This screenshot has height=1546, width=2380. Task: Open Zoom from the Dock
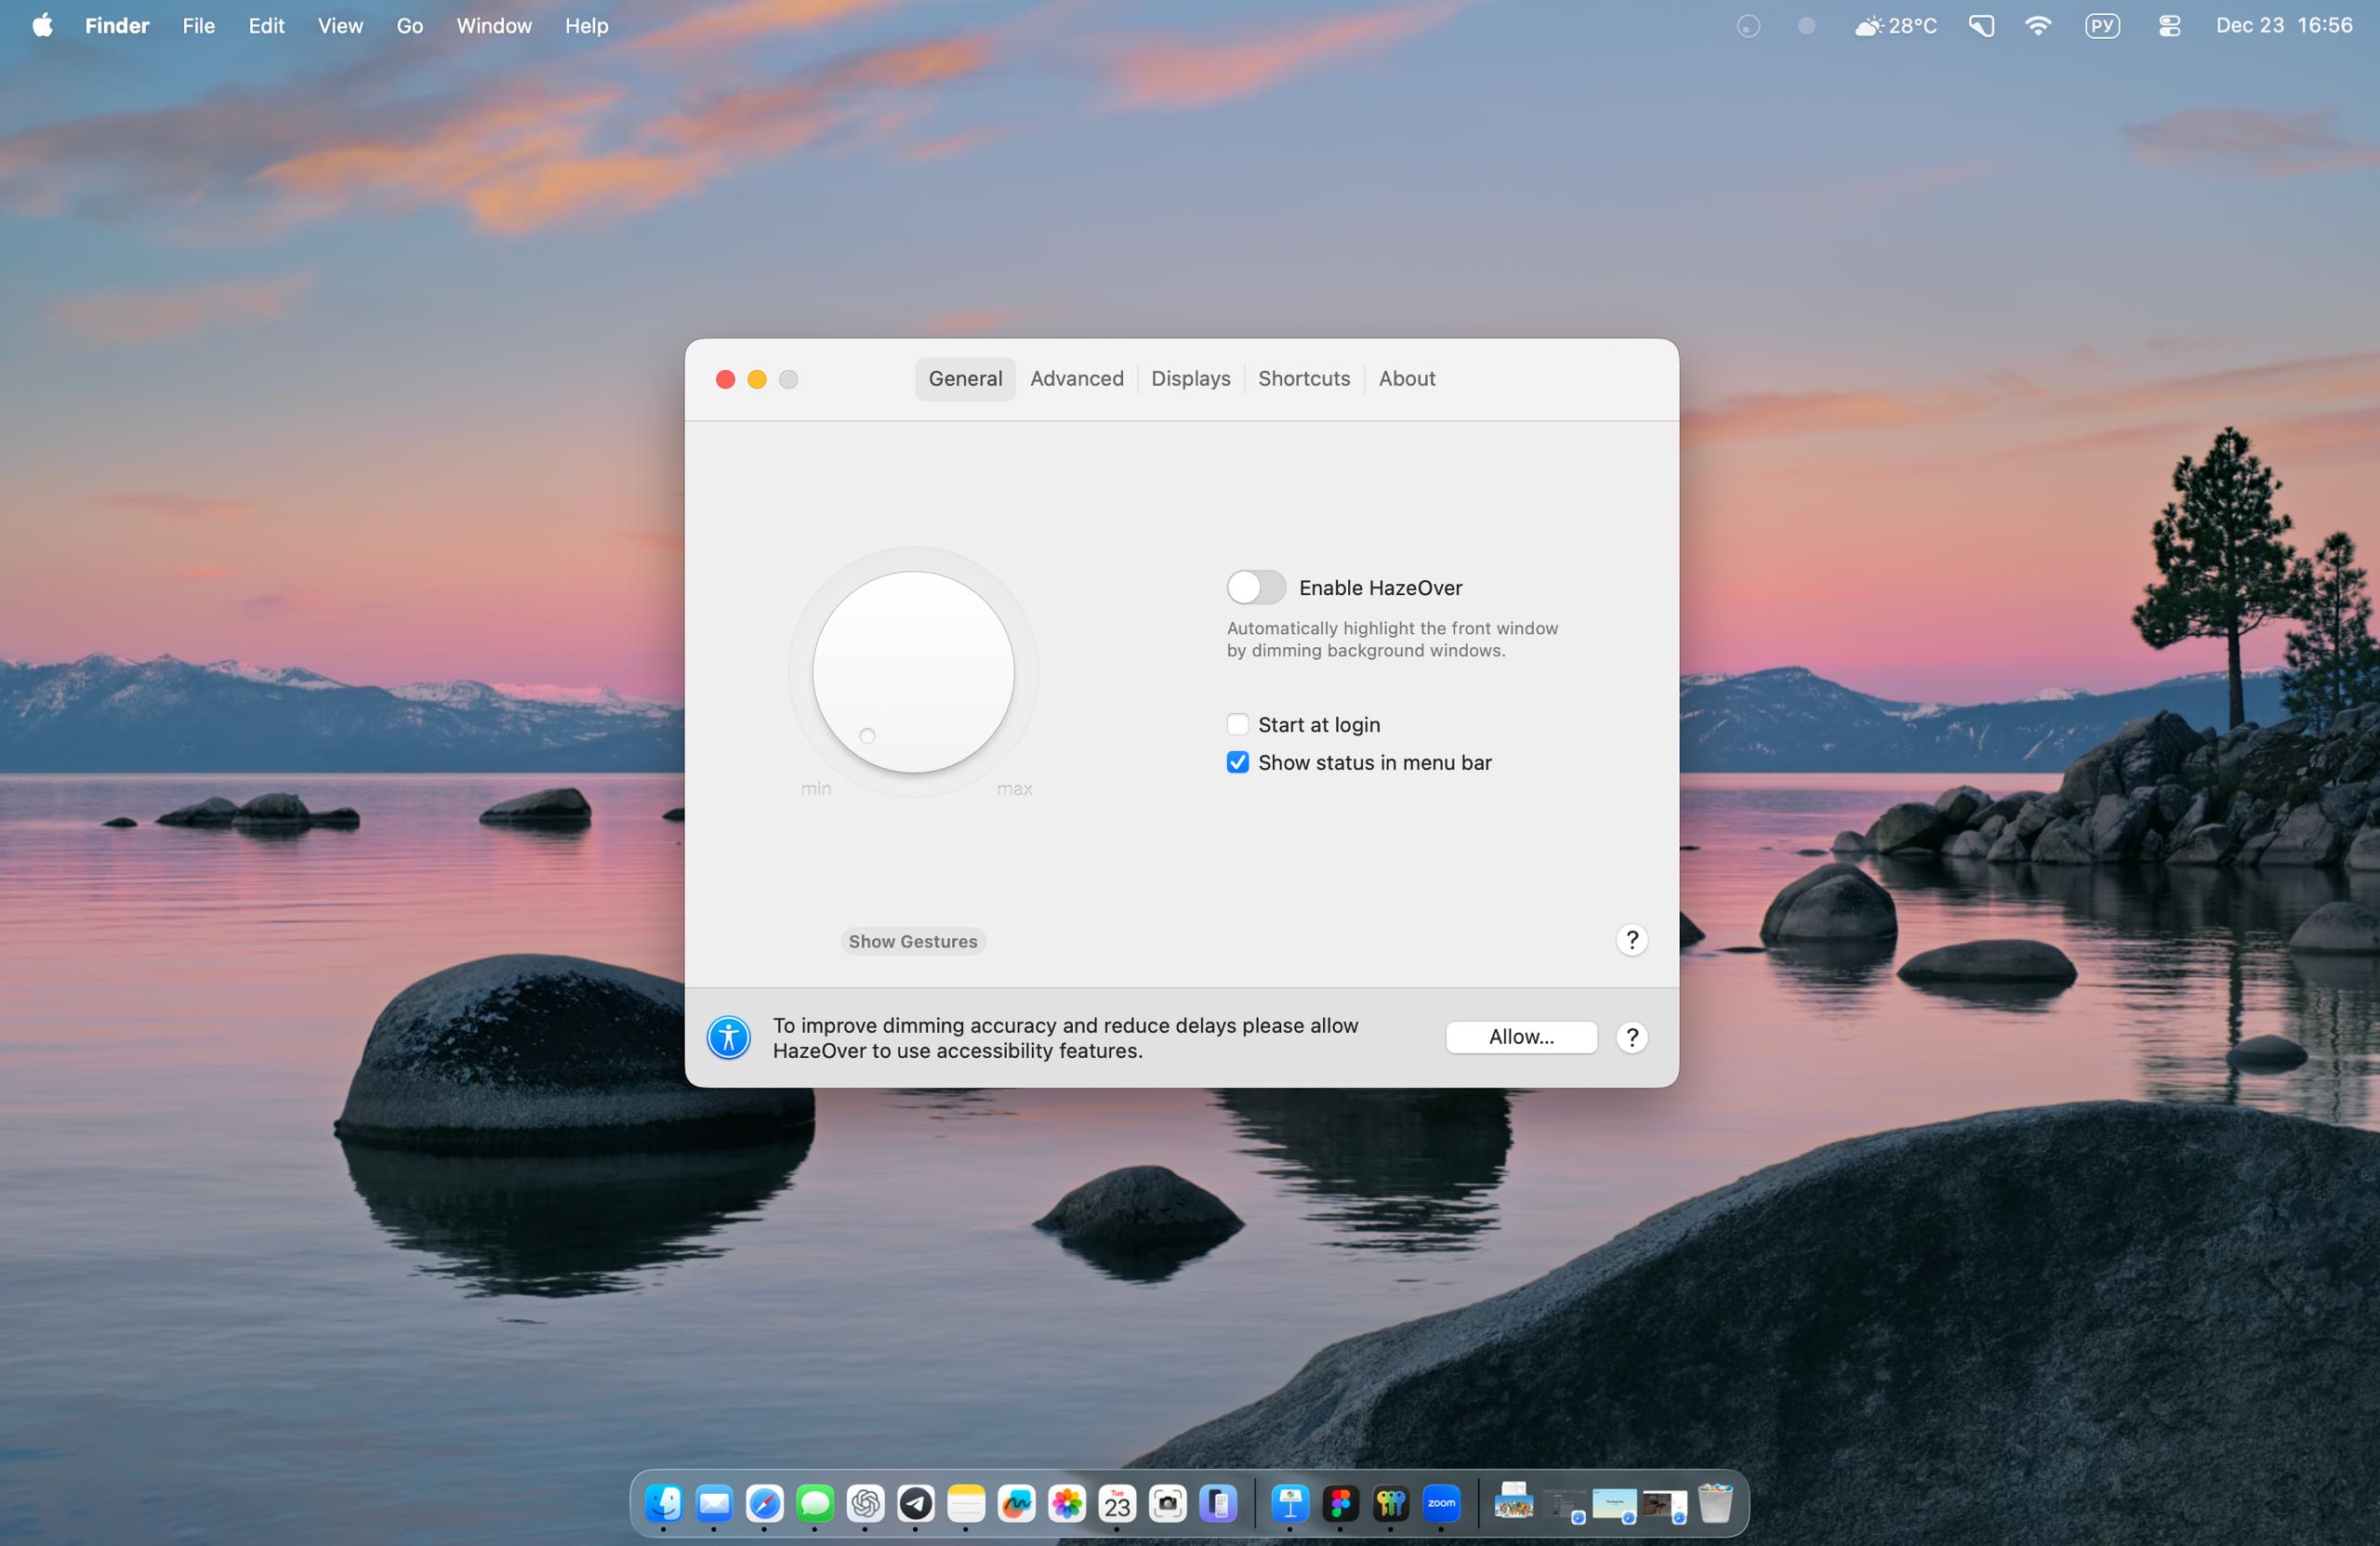[x=1441, y=1503]
